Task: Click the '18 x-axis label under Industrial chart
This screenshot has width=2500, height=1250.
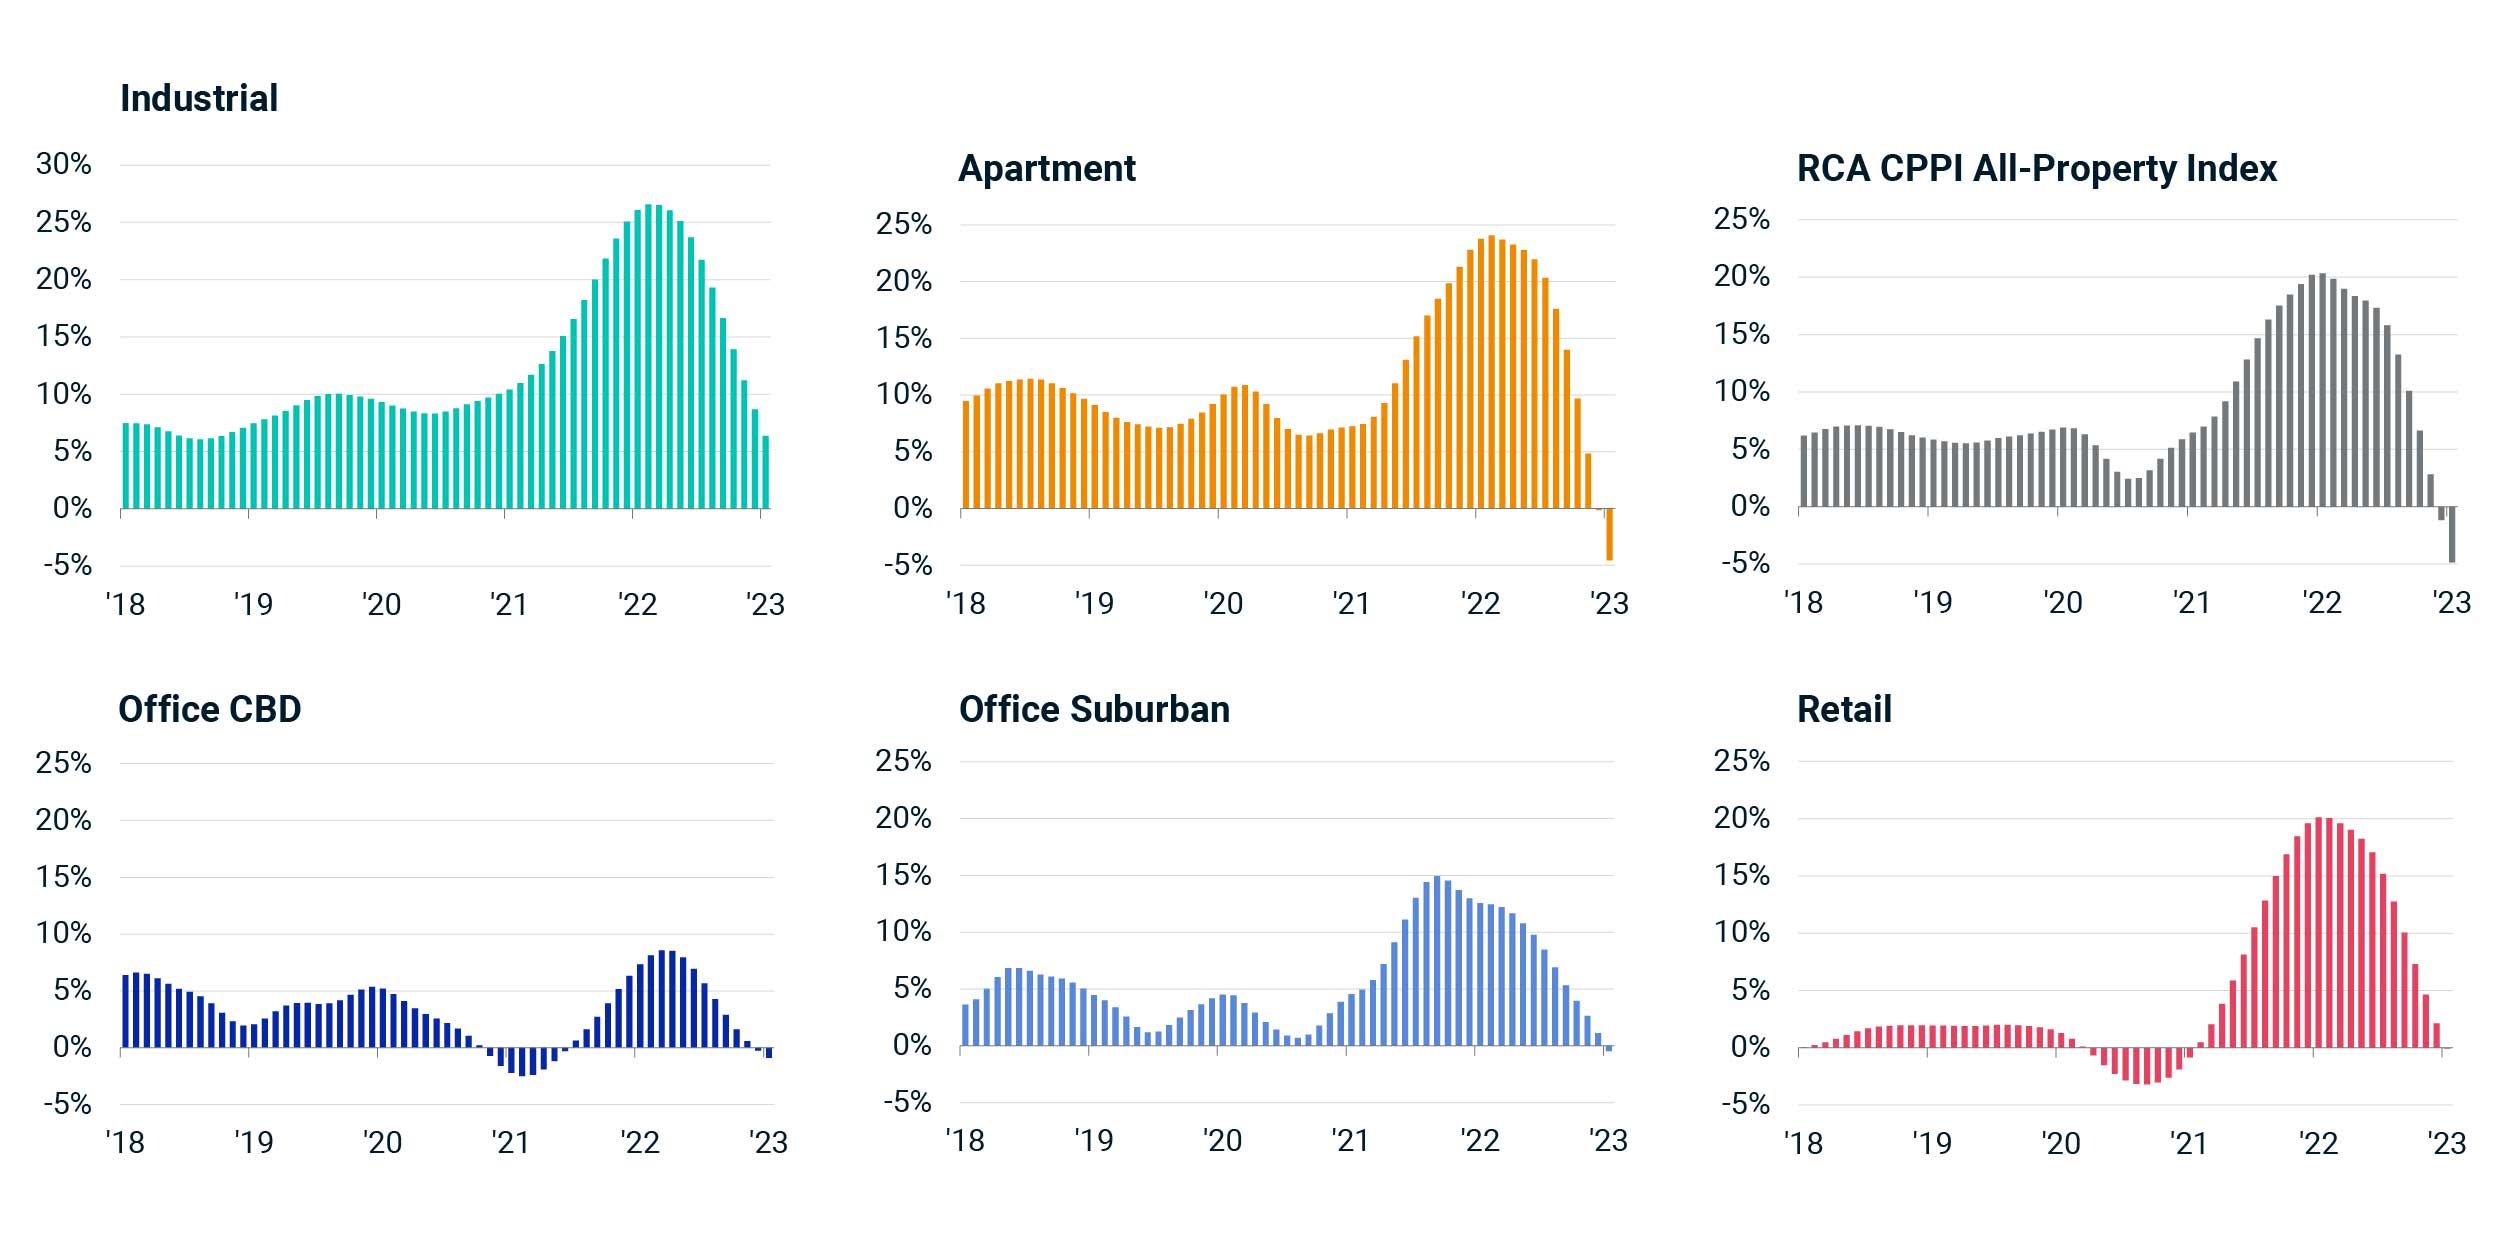Action: click(x=125, y=604)
